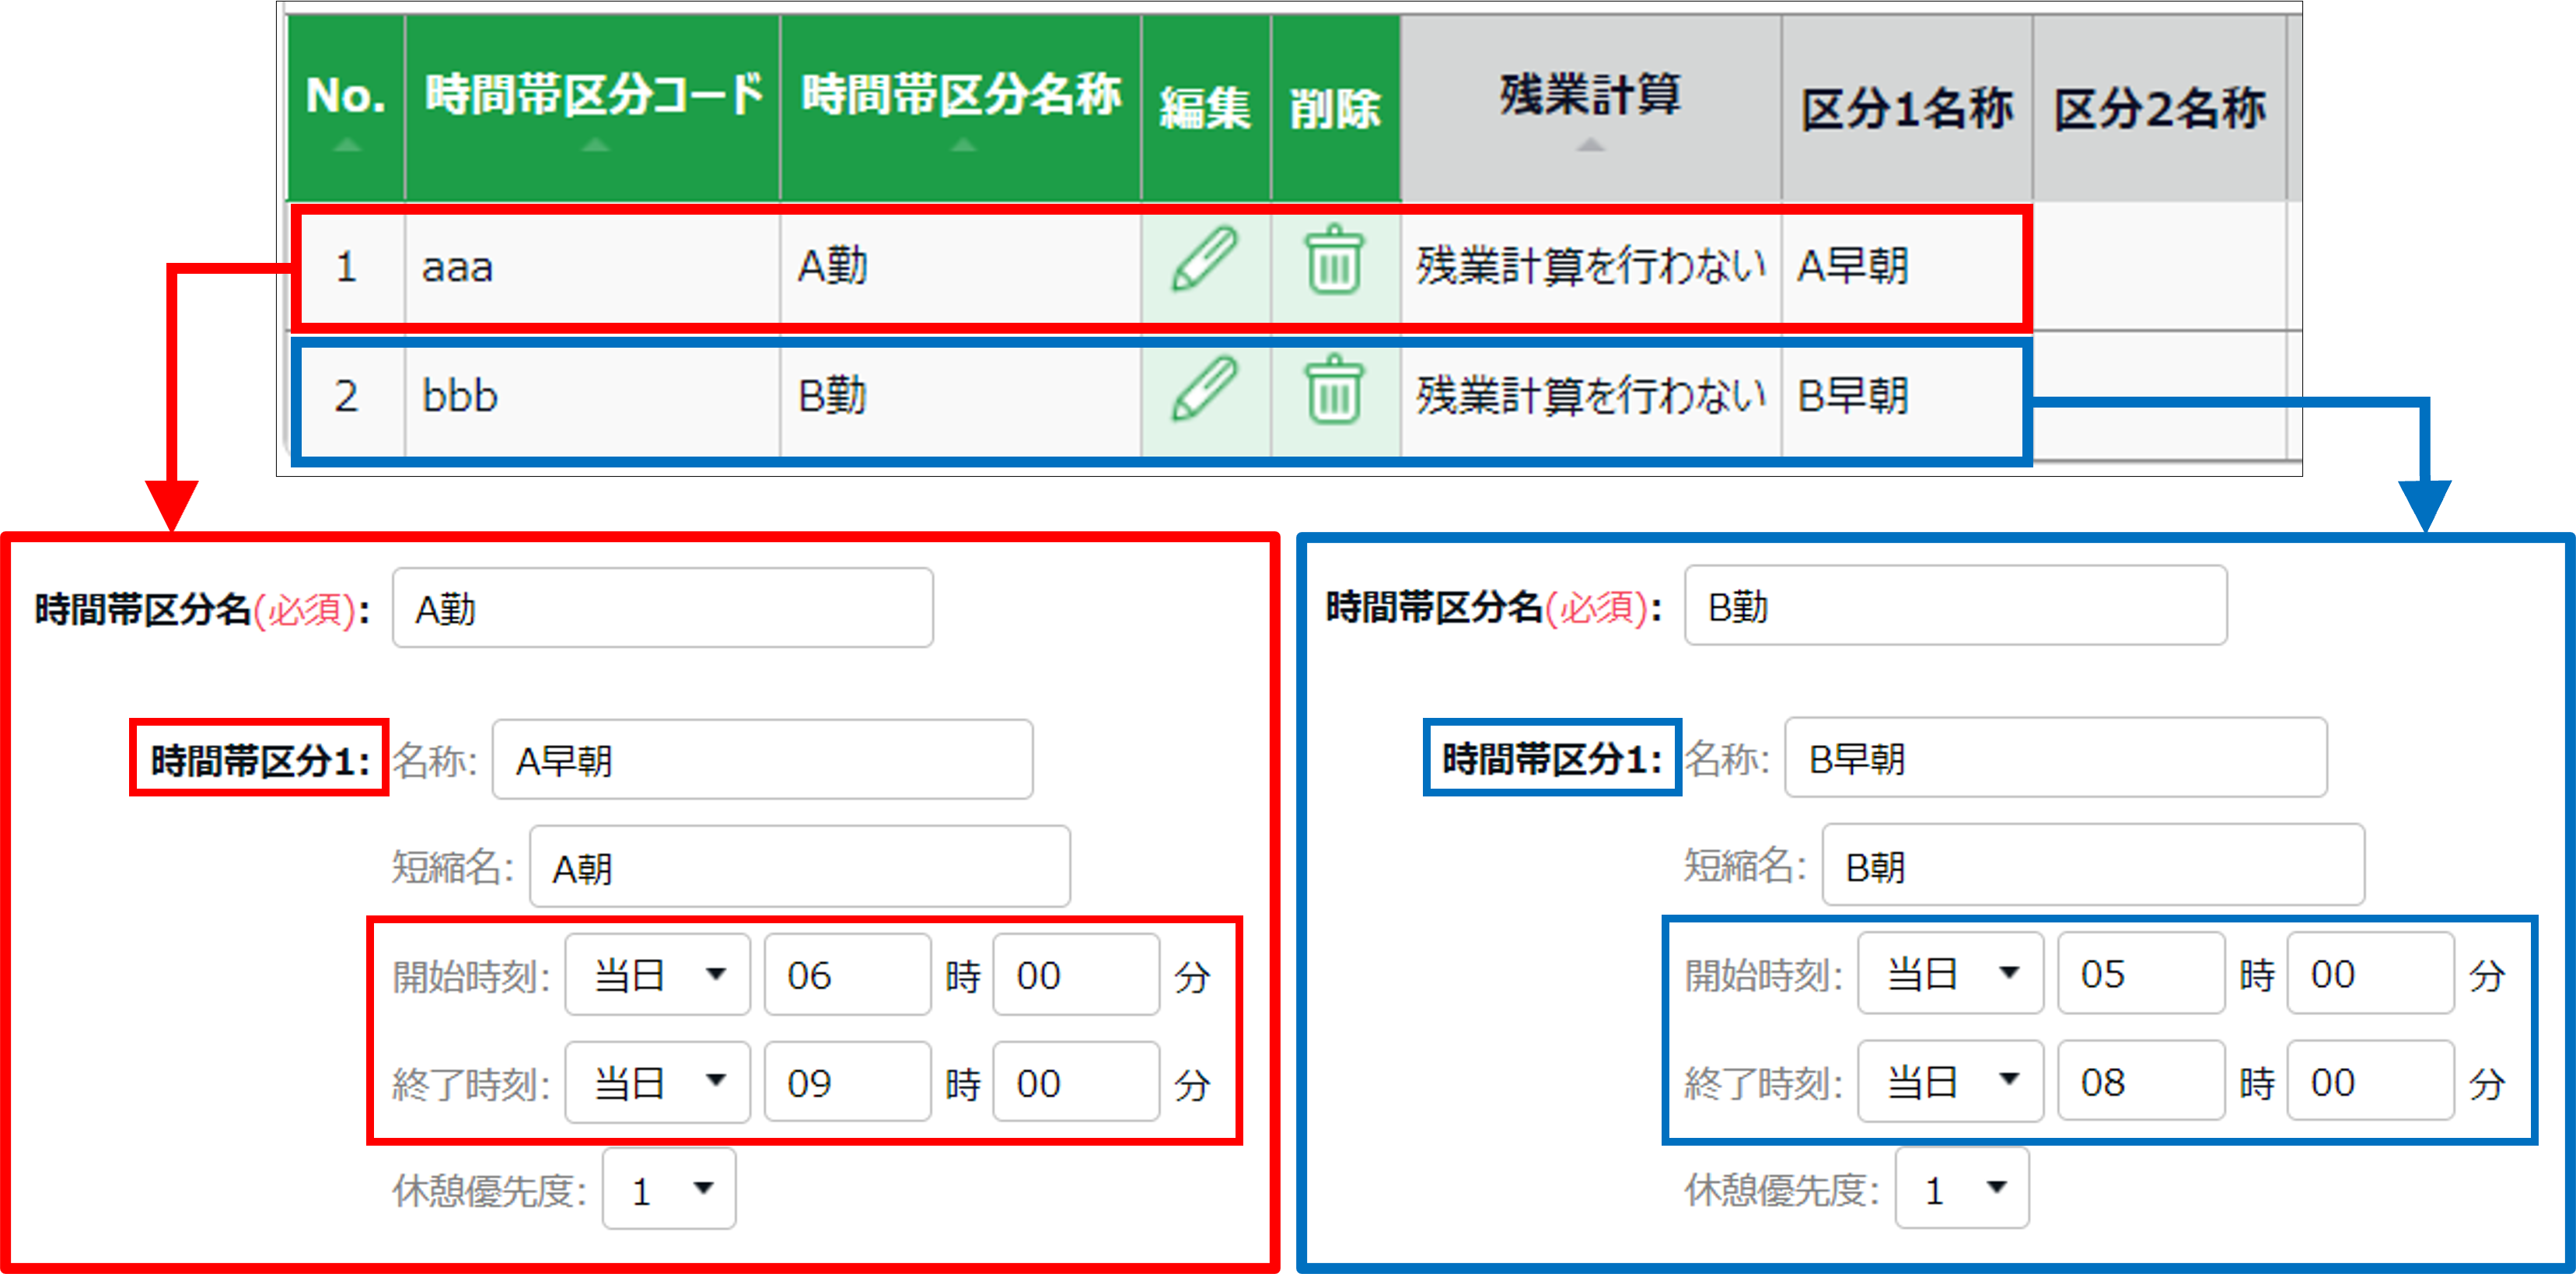Click the start hour field showing 06
The image size is (2576, 1274).
[847, 975]
